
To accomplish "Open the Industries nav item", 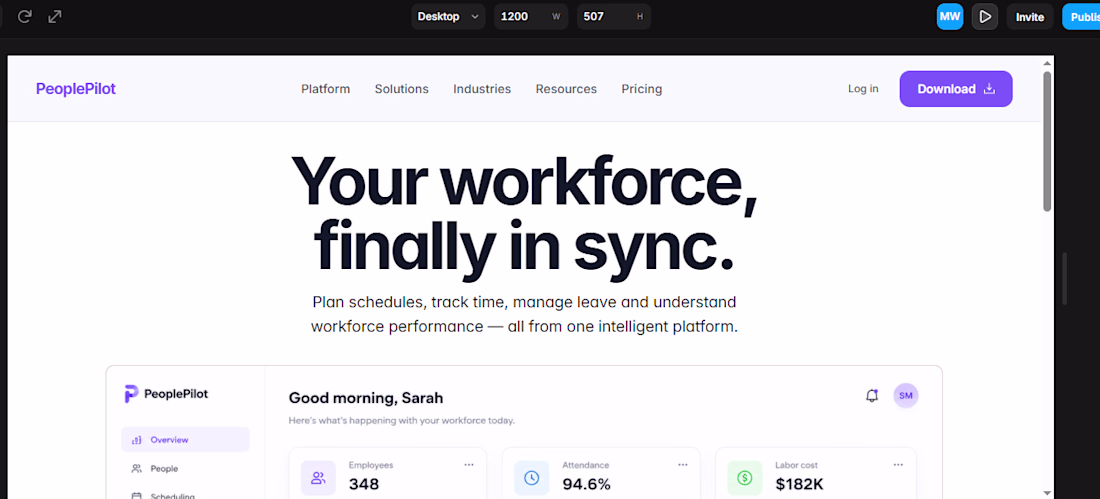I will tap(482, 89).
